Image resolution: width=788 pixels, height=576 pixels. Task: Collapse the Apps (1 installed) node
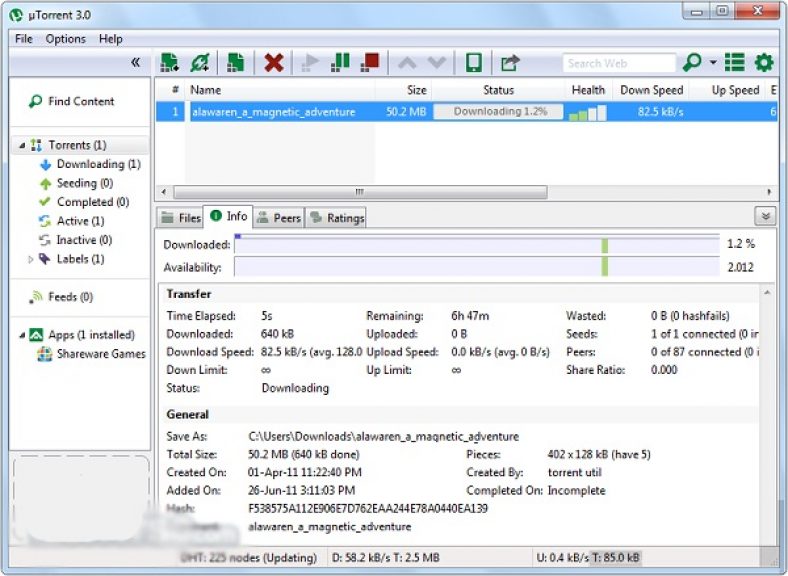22,335
